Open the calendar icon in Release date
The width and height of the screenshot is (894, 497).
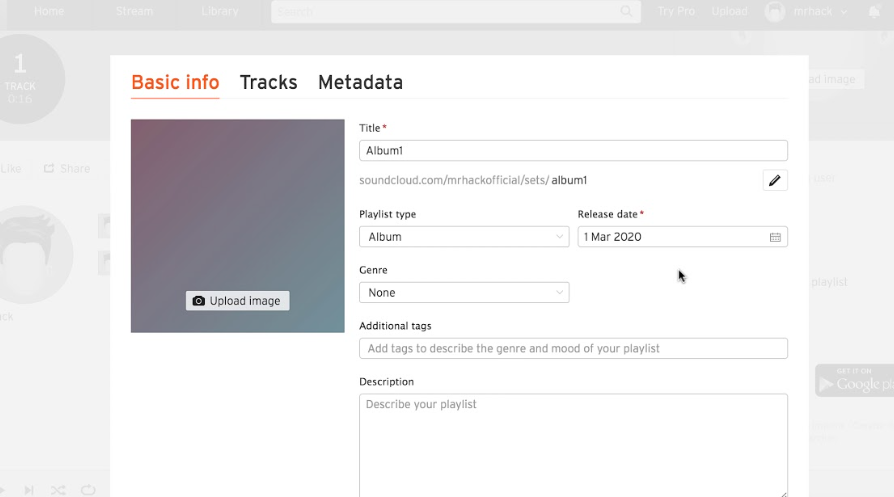click(775, 237)
